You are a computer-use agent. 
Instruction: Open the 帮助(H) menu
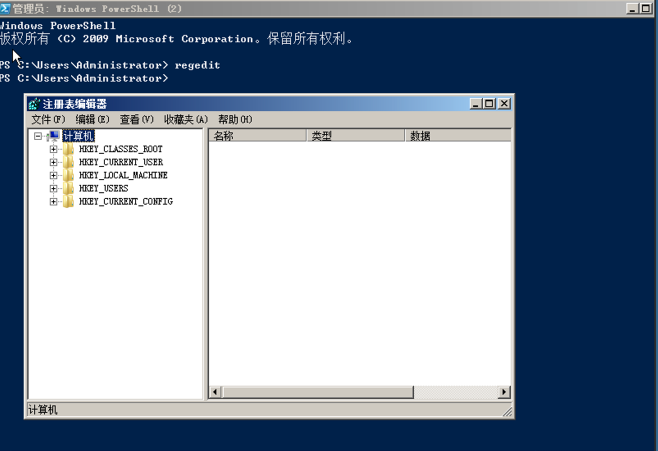235,120
